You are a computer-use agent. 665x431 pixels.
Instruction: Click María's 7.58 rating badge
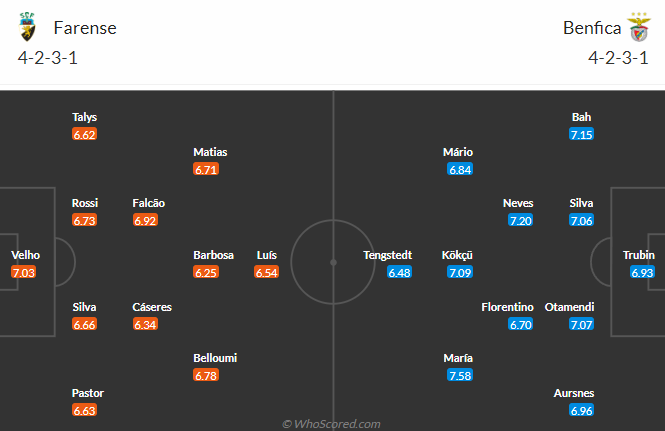[459, 375]
